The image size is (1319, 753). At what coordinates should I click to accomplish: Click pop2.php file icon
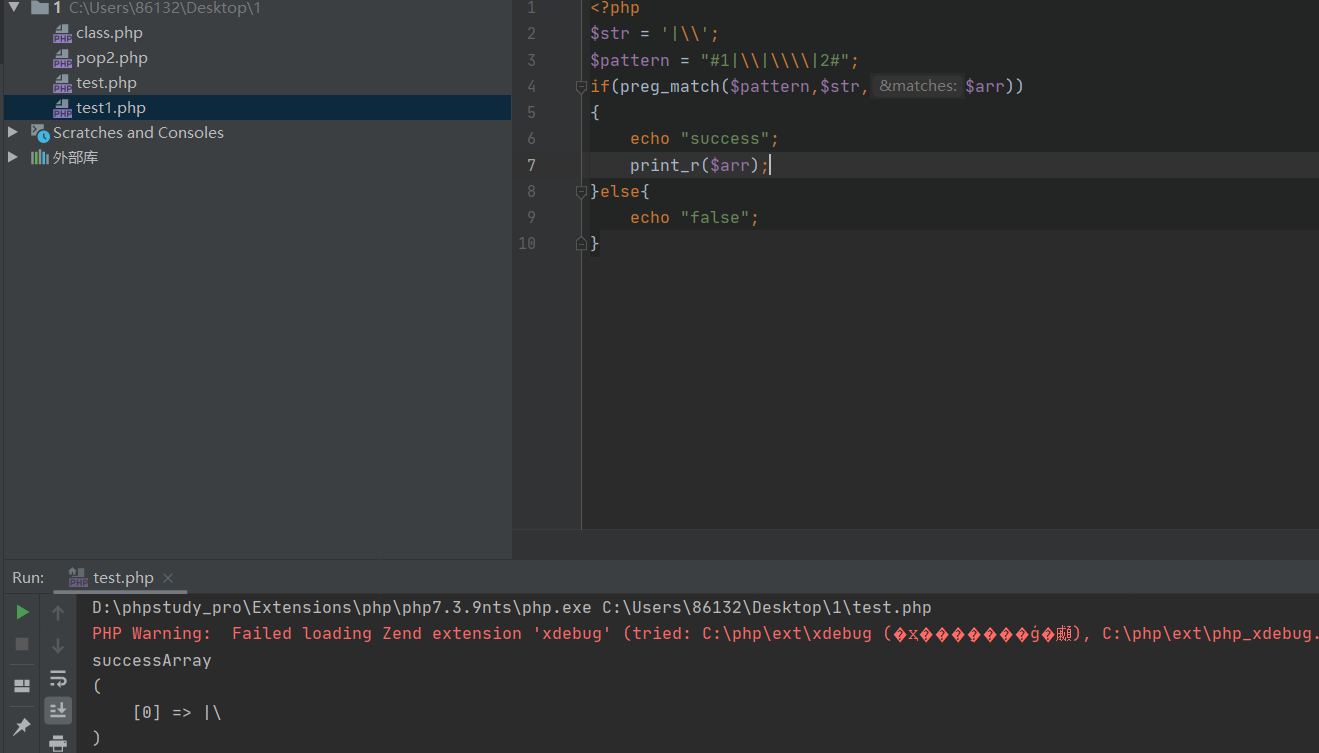[x=62, y=59]
